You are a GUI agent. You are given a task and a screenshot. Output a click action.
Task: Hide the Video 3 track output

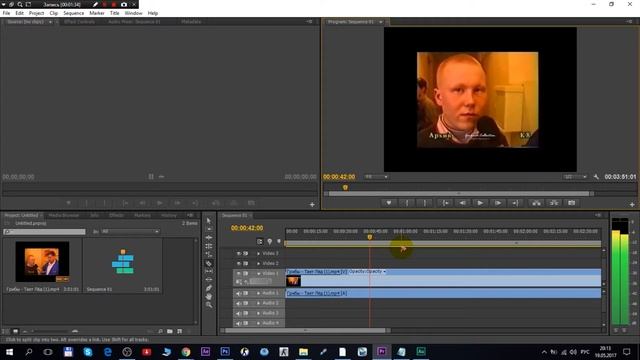point(239,253)
